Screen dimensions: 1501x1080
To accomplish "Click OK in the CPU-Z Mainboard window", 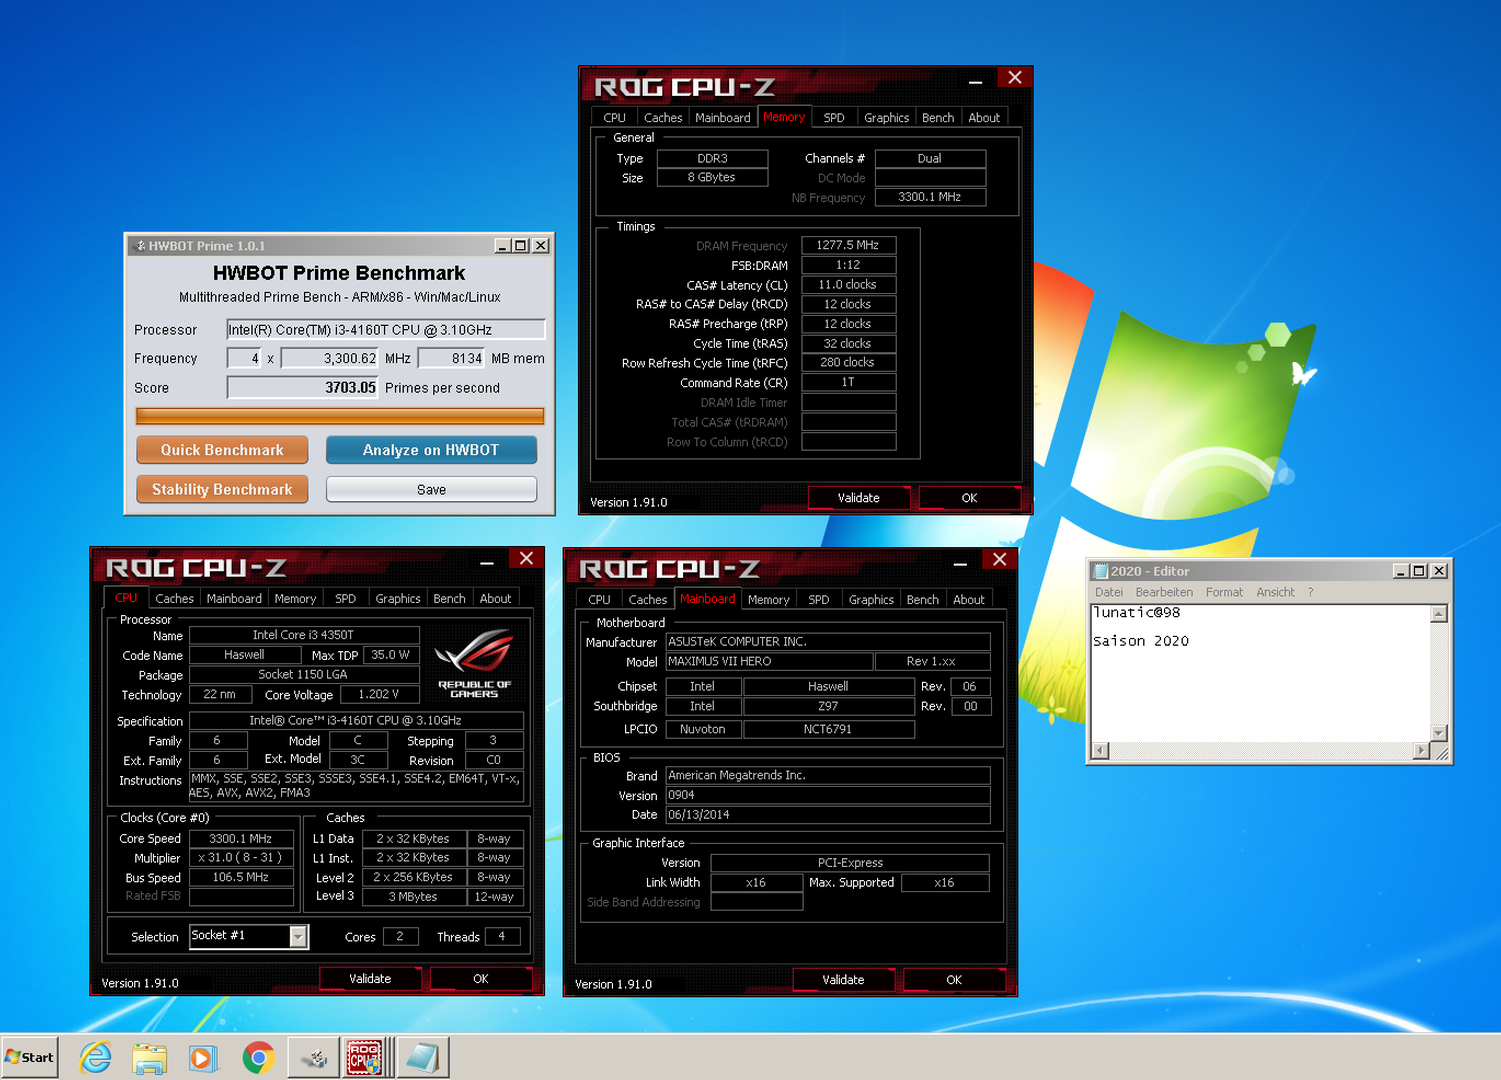I will click(954, 980).
